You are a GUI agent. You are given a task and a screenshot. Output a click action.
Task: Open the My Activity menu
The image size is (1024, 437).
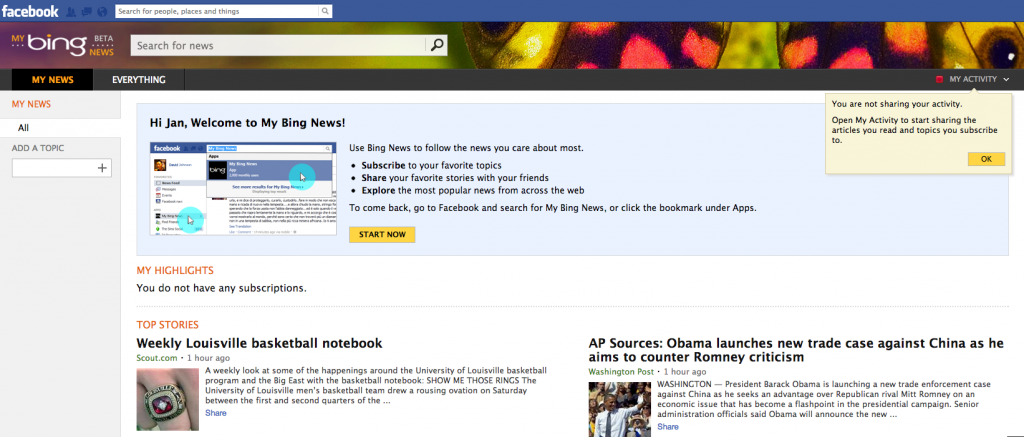click(x=973, y=80)
